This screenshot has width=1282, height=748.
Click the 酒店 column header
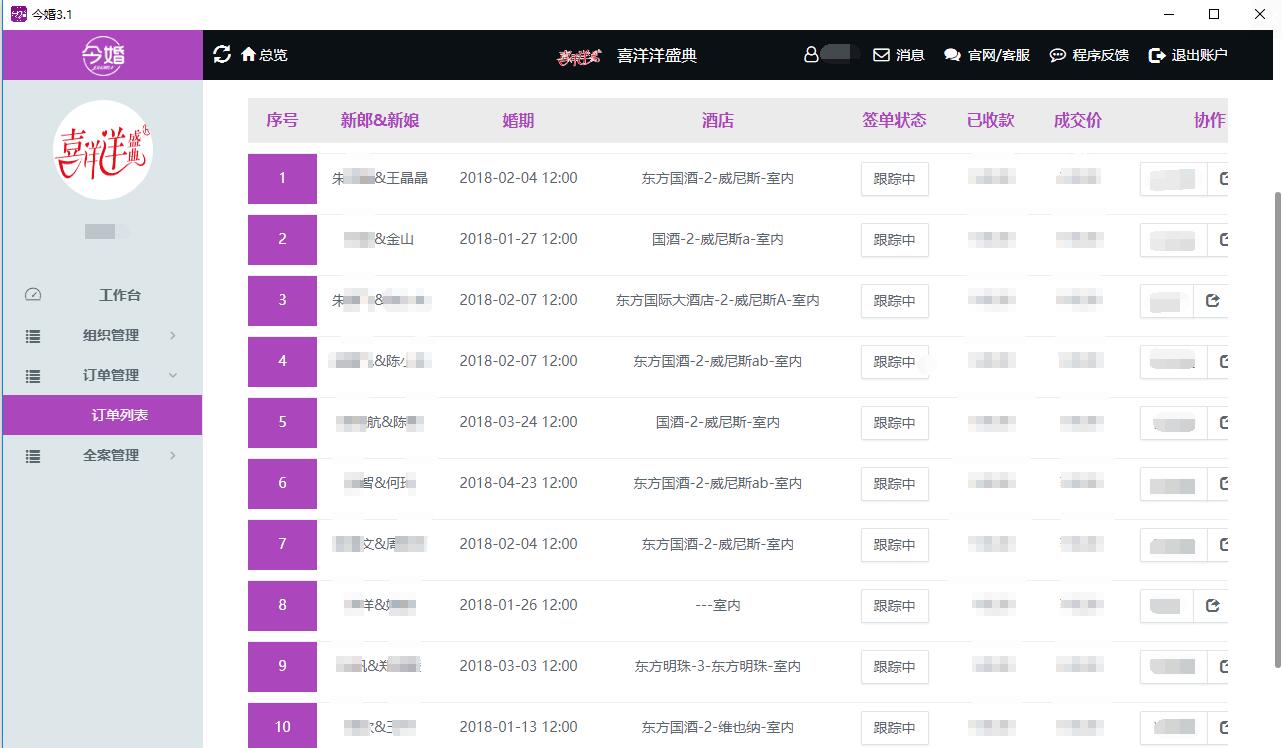(x=718, y=120)
